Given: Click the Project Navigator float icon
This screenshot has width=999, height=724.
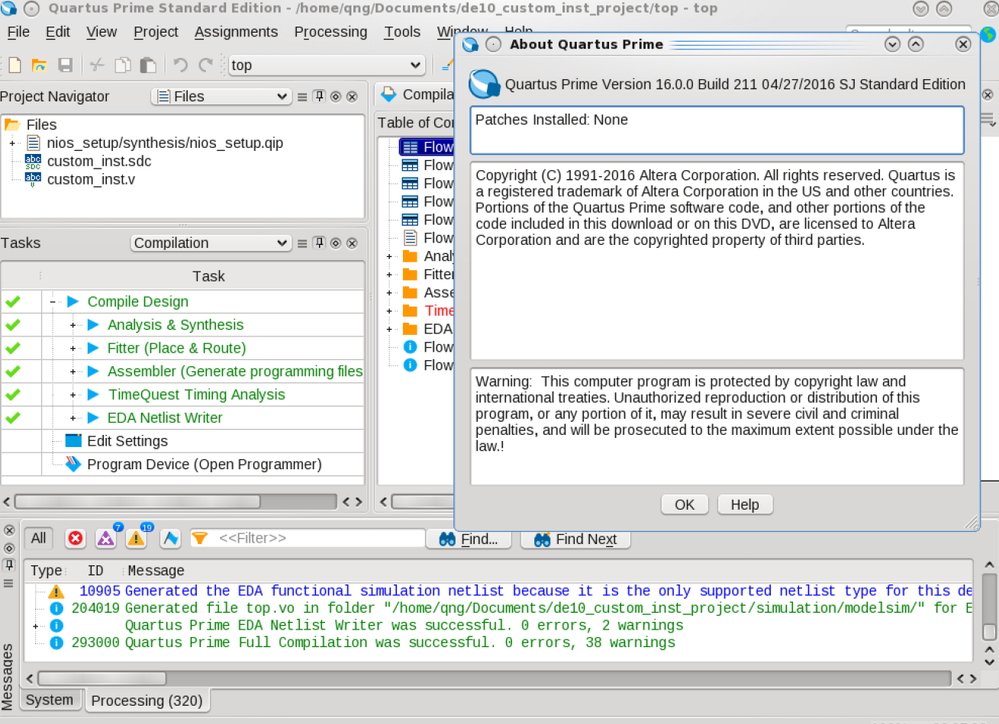Looking at the screenshot, I should coord(336,97).
